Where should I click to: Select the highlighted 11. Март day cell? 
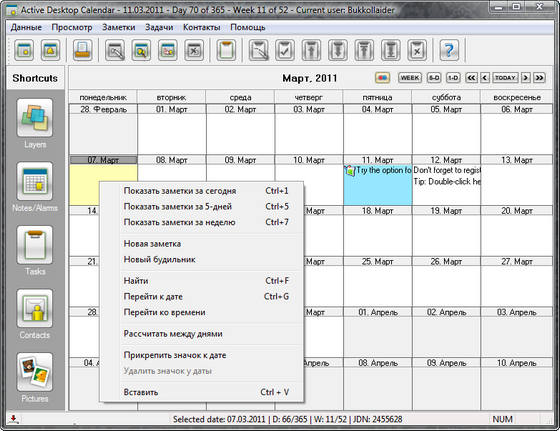point(378,185)
